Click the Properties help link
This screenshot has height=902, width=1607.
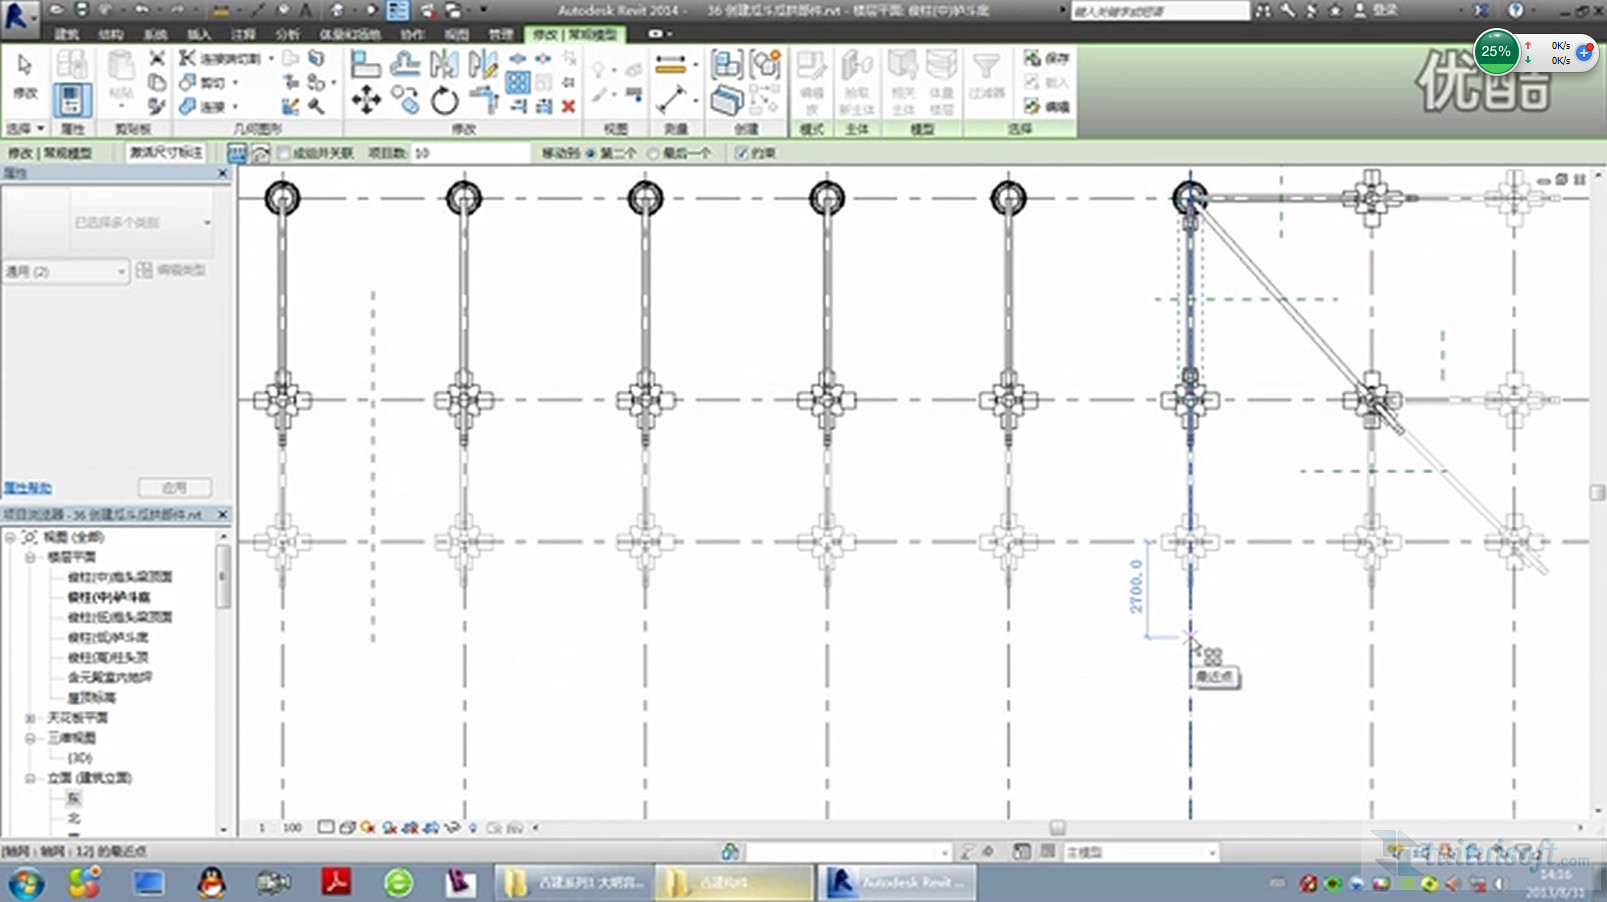[x=27, y=488]
